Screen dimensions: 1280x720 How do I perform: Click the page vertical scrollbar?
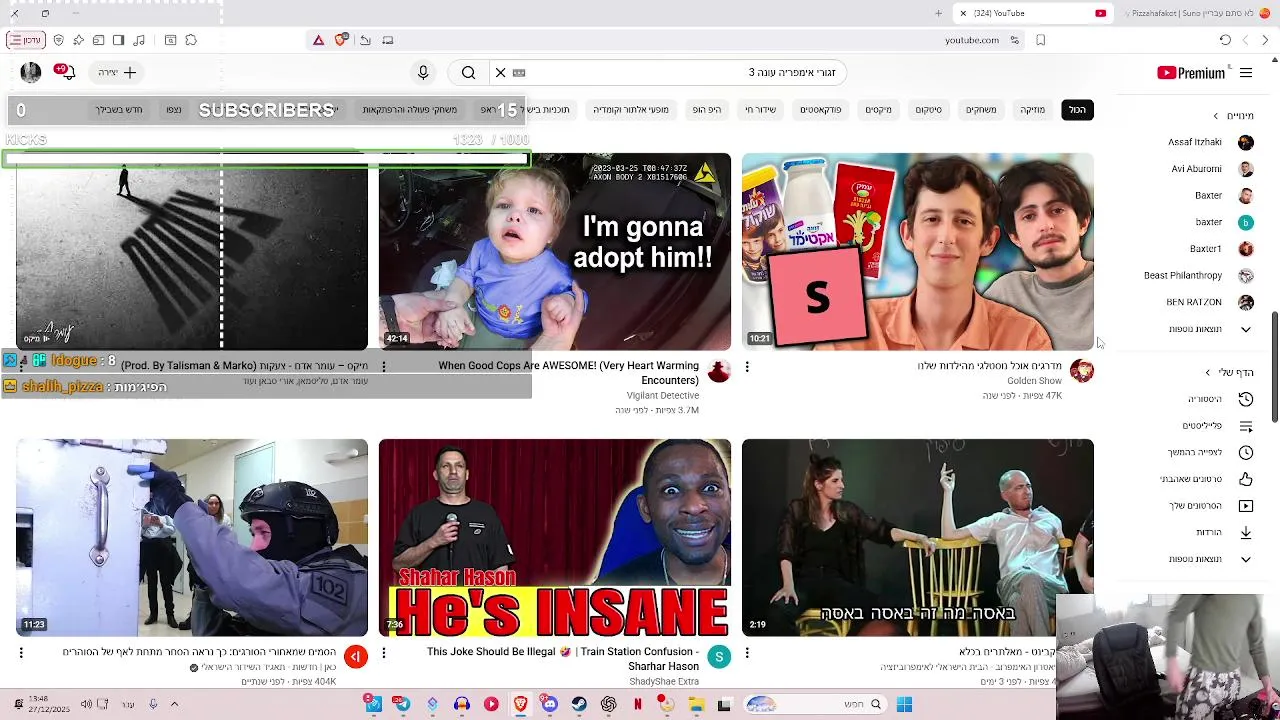(1274, 367)
